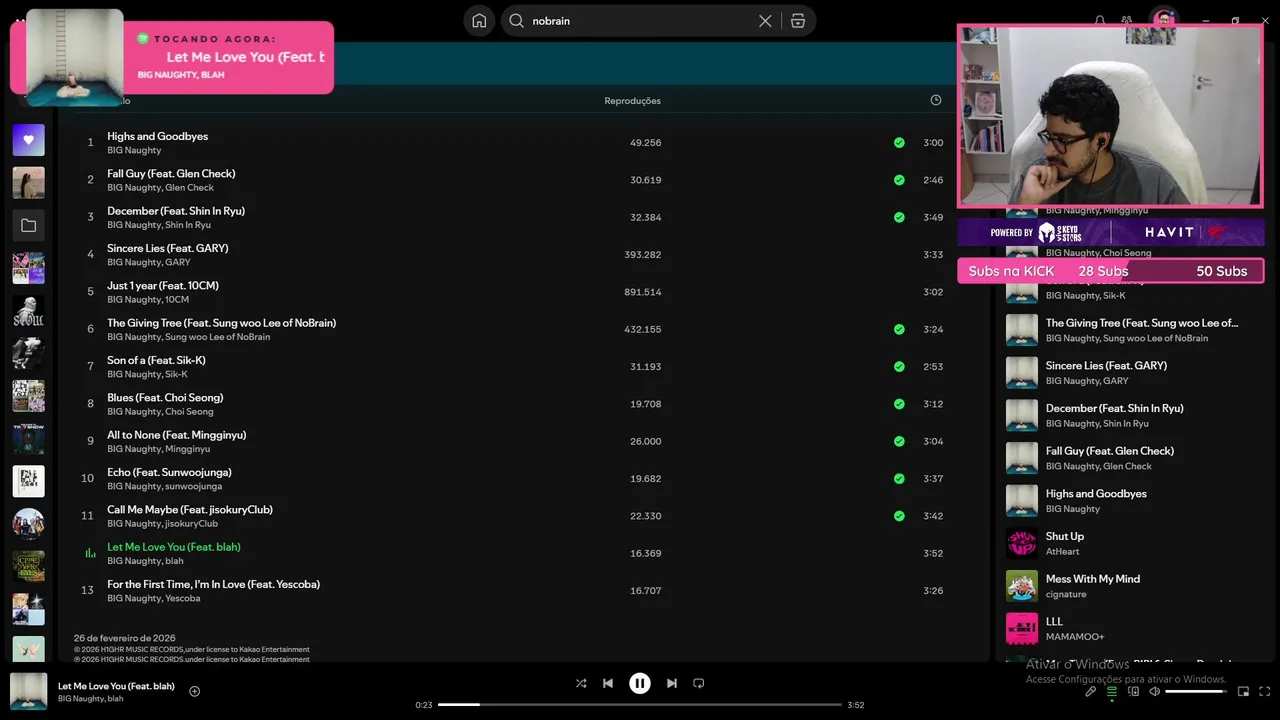
Task: Mute the volume speaker icon
Action: point(1154,691)
